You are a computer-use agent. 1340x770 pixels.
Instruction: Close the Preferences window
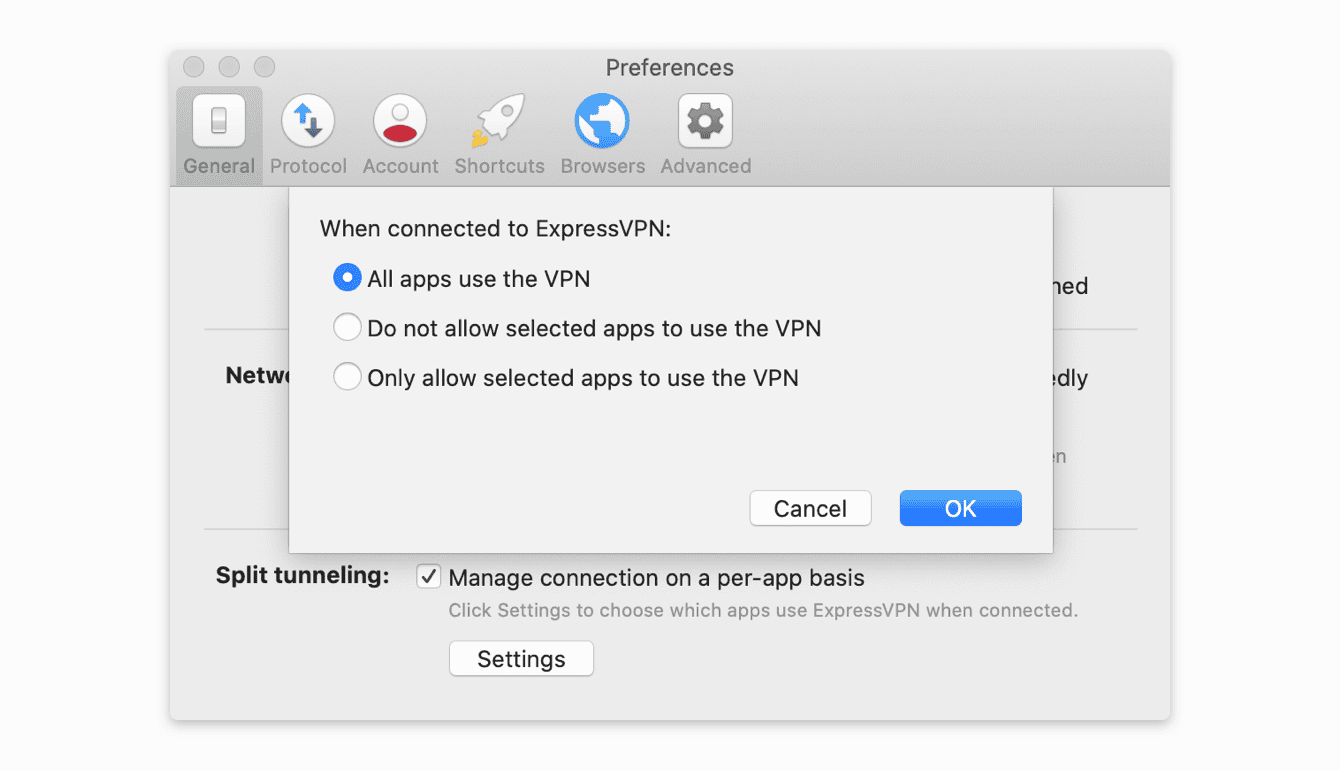[194, 67]
